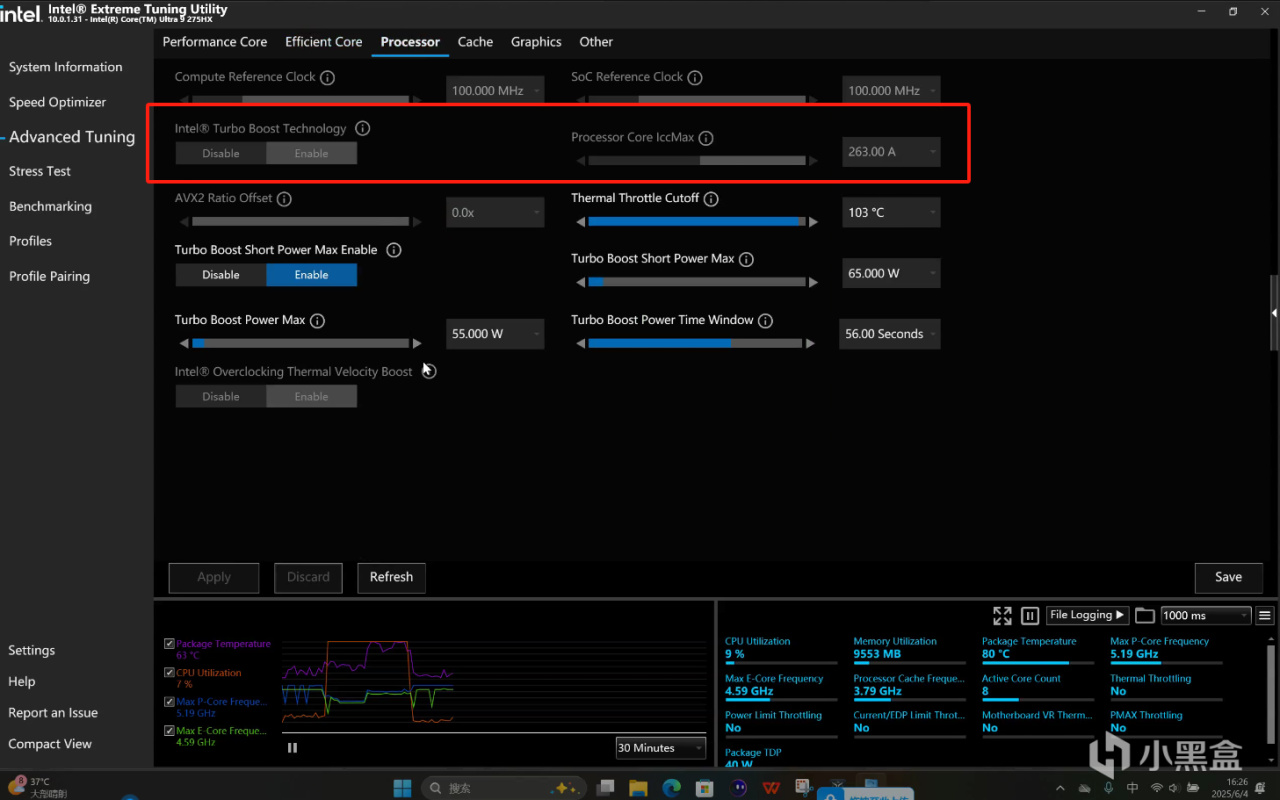The image size is (1280, 800).
Task: Start File Logging
Action: [1087, 615]
